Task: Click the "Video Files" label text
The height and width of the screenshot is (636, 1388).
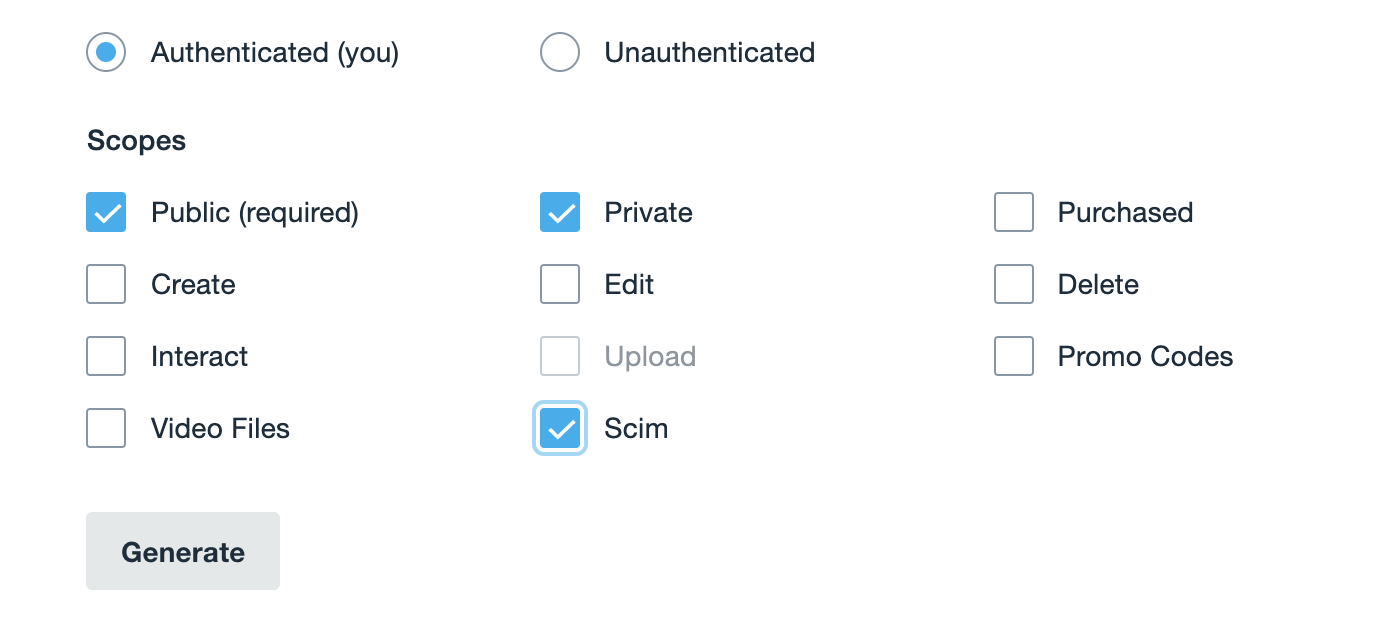Action: coord(220,428)
